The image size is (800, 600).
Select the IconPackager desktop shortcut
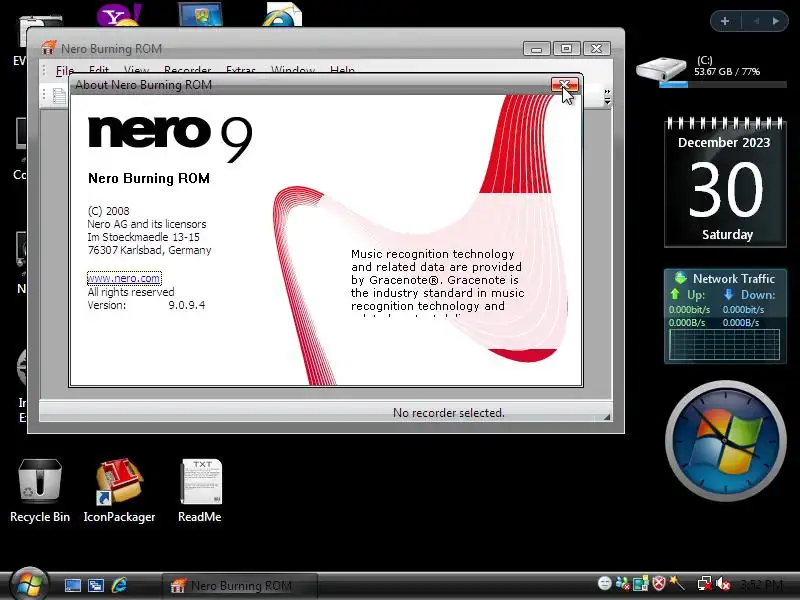[x=119, y=491]
